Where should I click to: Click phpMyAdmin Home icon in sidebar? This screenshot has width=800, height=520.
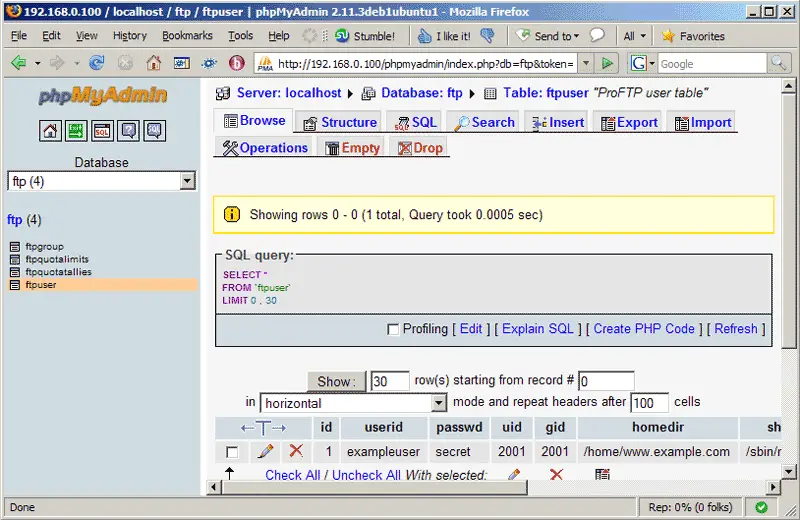50,131
